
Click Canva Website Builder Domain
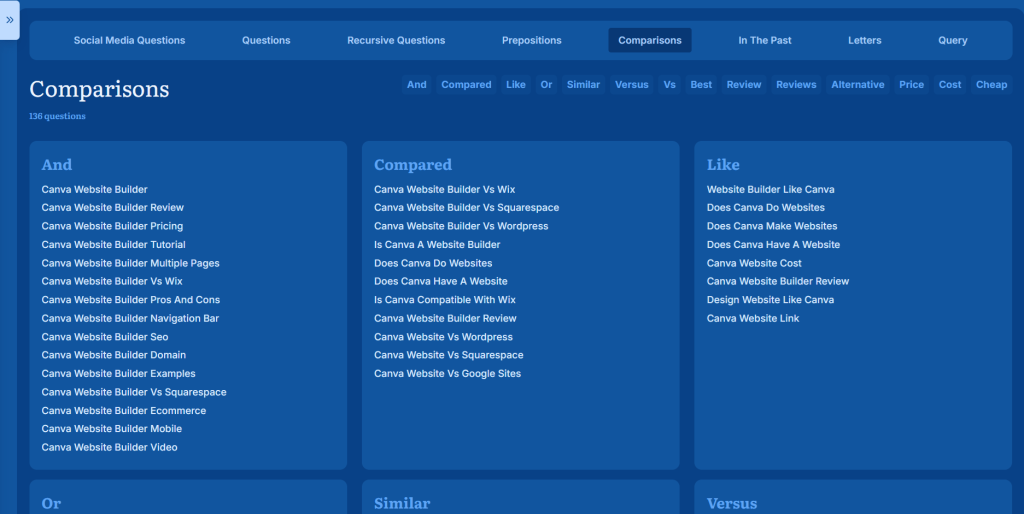[114, 355]
